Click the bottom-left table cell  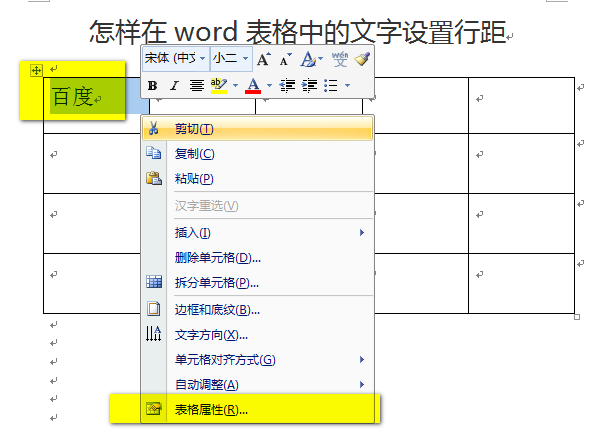click(x=92, y=283)
